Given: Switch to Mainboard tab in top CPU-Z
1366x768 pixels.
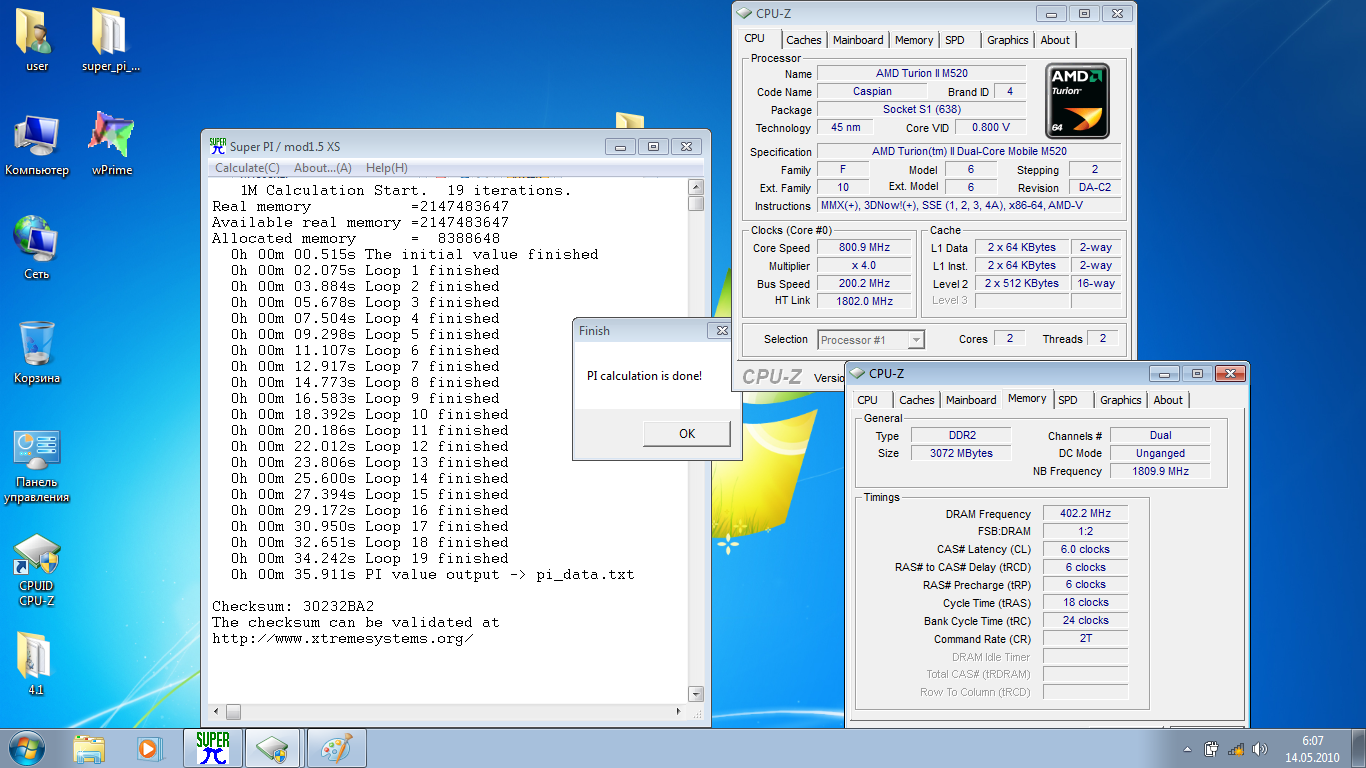Looking at the screenshot, I should [x=858, y=40].
